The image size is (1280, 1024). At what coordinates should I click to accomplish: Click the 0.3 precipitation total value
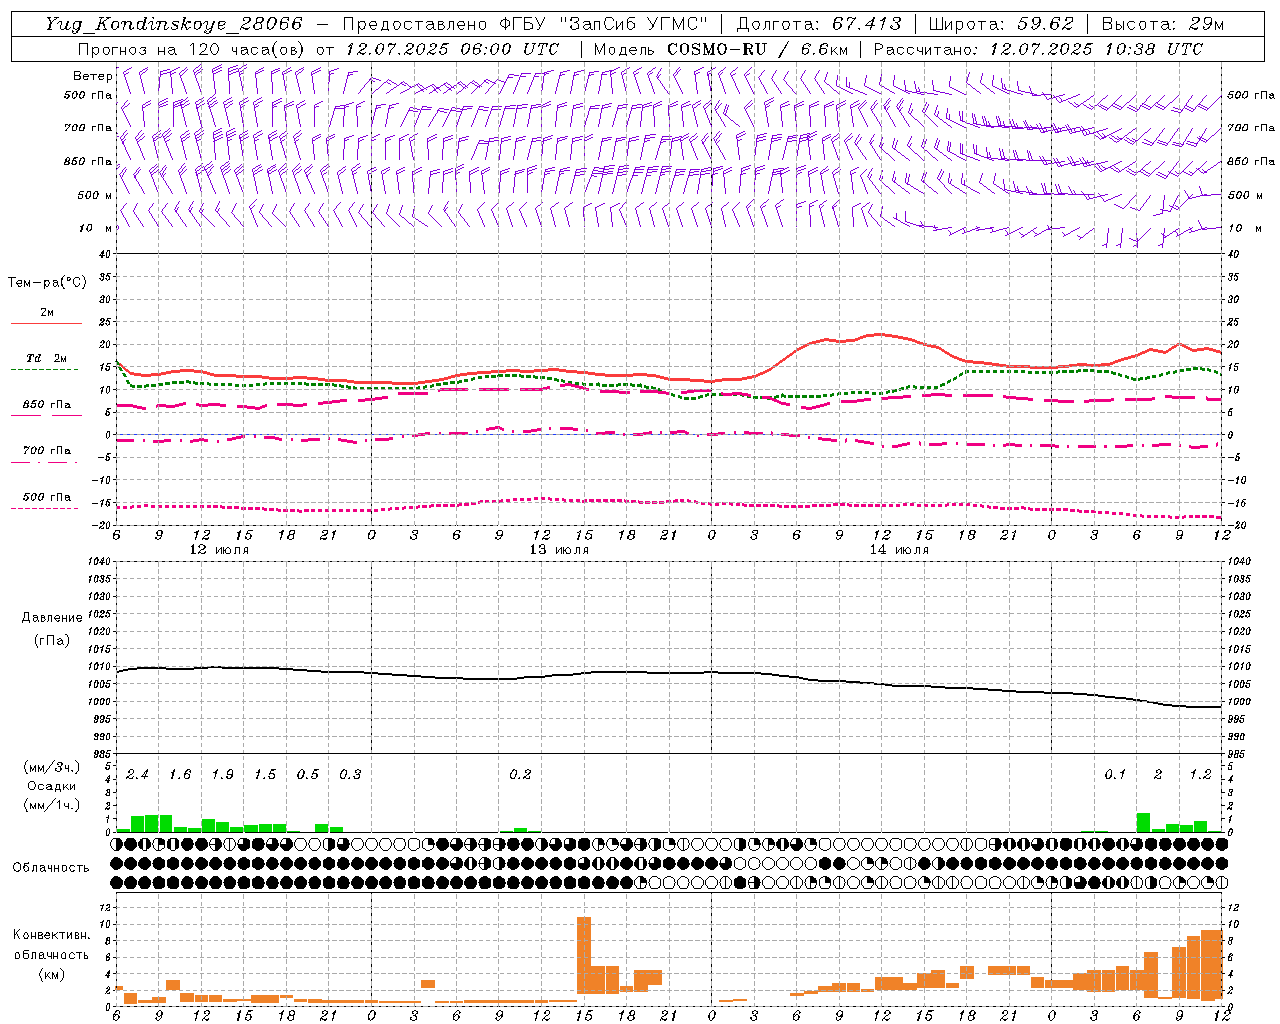point(350,775)
